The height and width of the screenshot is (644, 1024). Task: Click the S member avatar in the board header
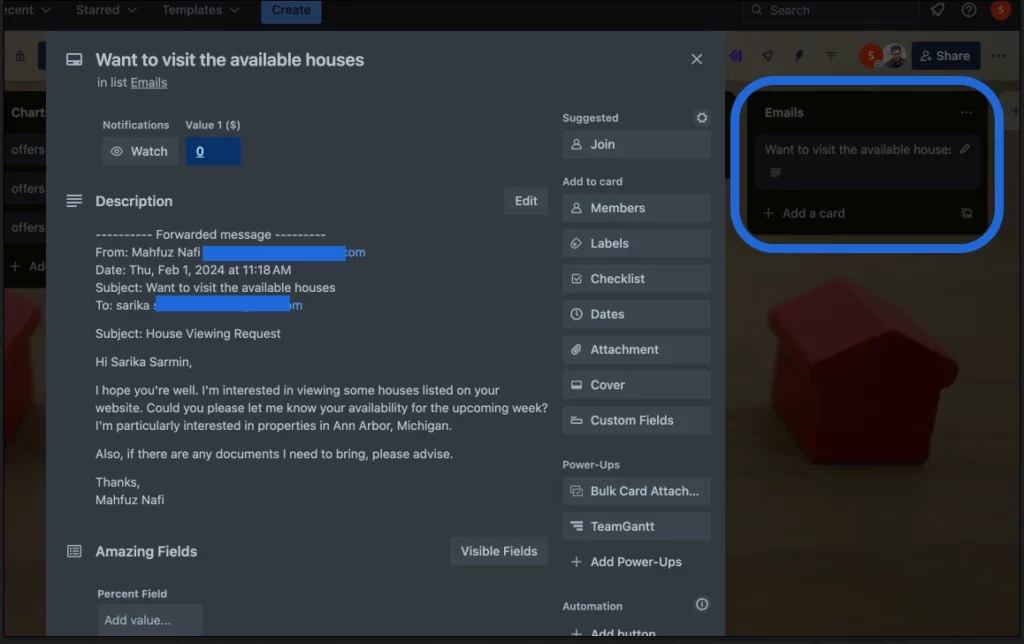click(x=871, y=56)
